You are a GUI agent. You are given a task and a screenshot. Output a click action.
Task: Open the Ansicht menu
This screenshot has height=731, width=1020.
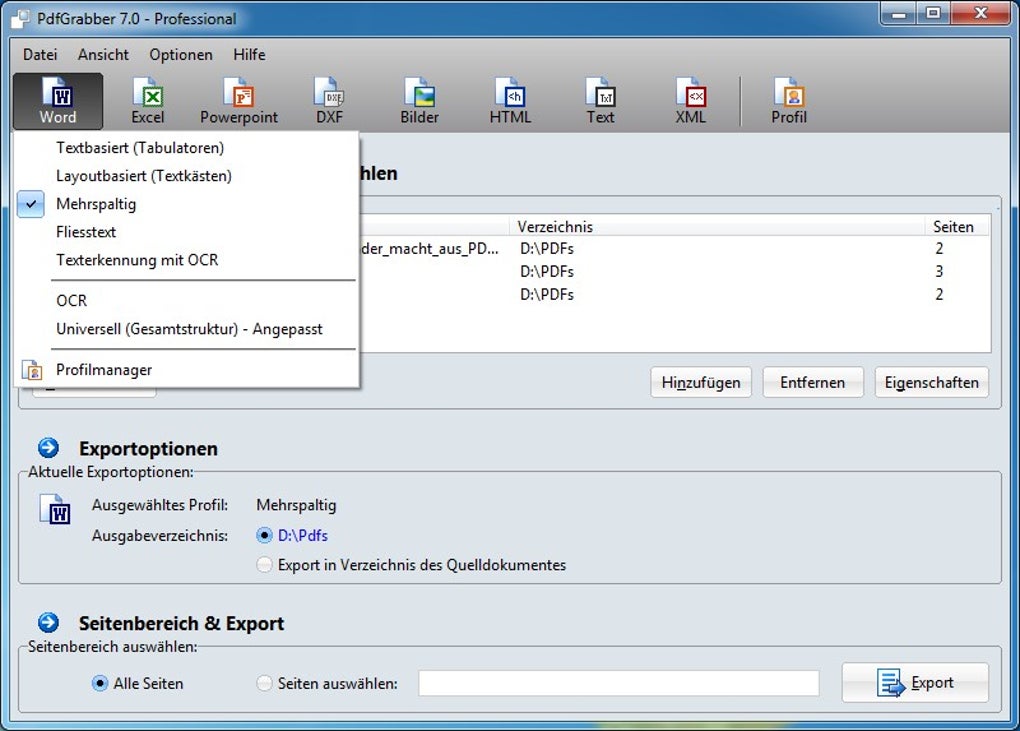(103, 55)
